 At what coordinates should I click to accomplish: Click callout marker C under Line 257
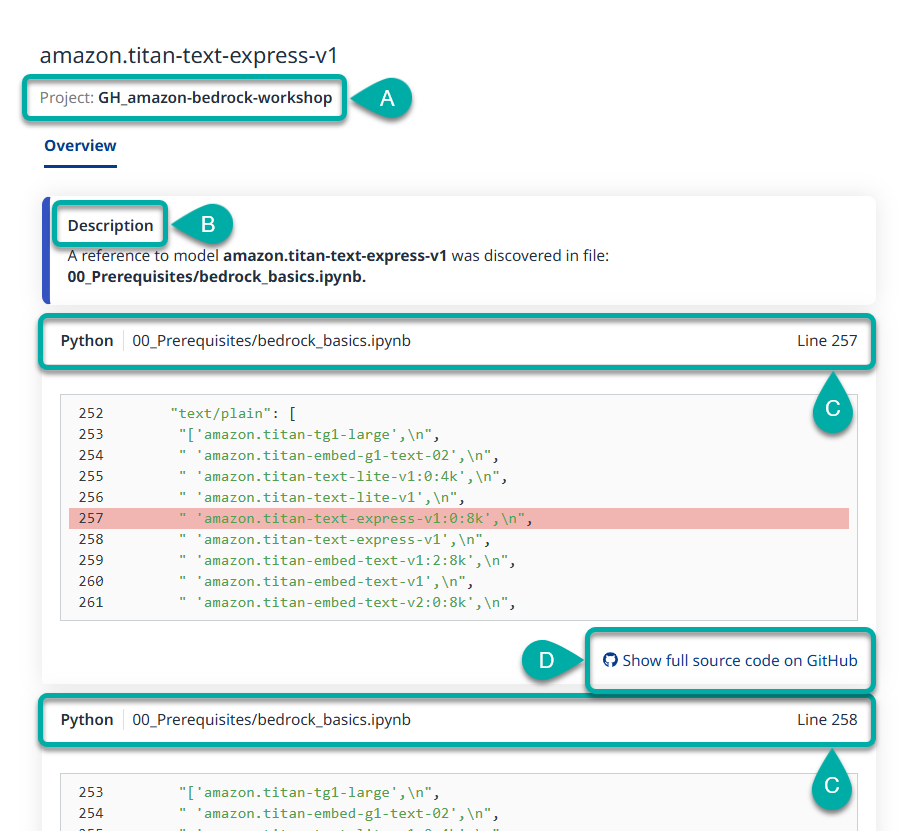point(832,408)
